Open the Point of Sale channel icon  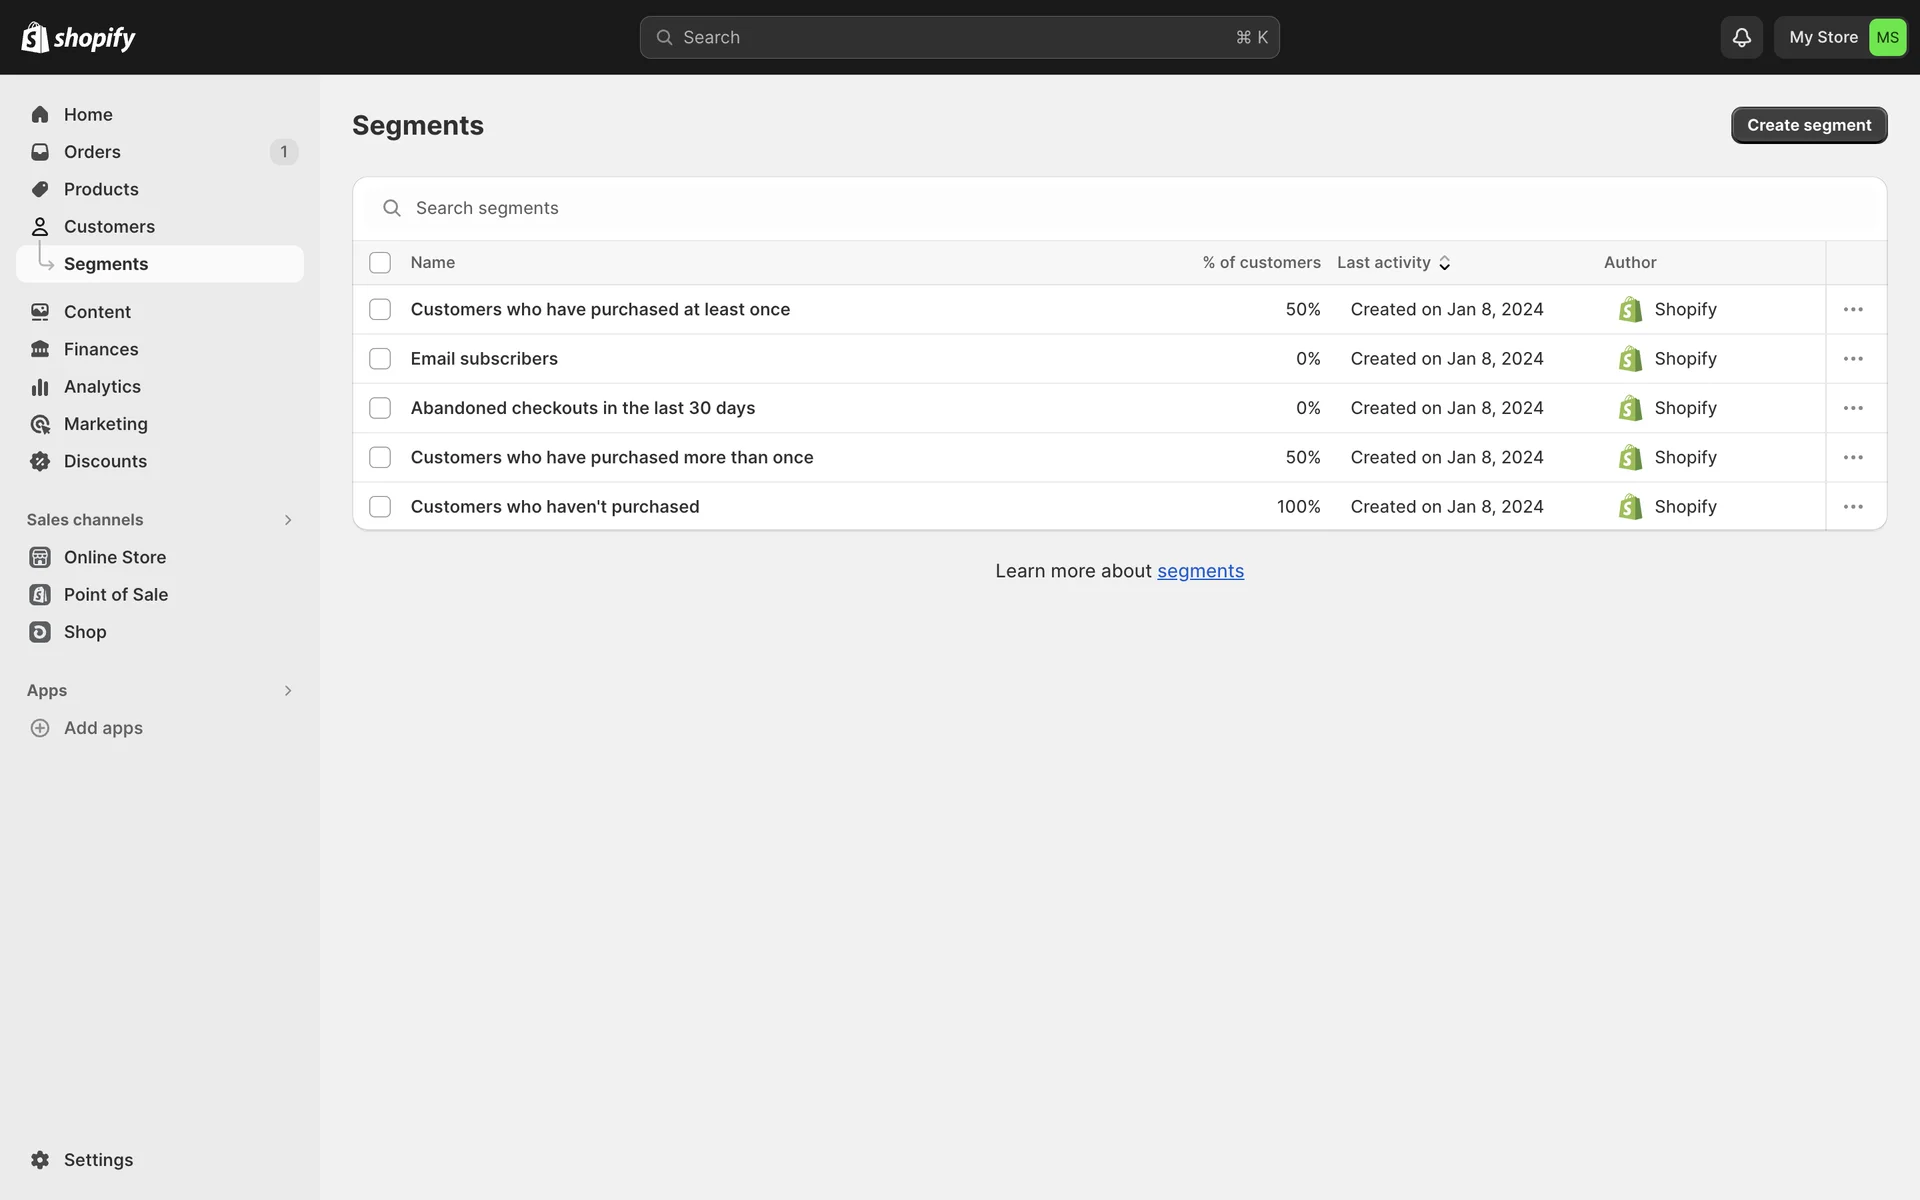[x=40, y=595]
